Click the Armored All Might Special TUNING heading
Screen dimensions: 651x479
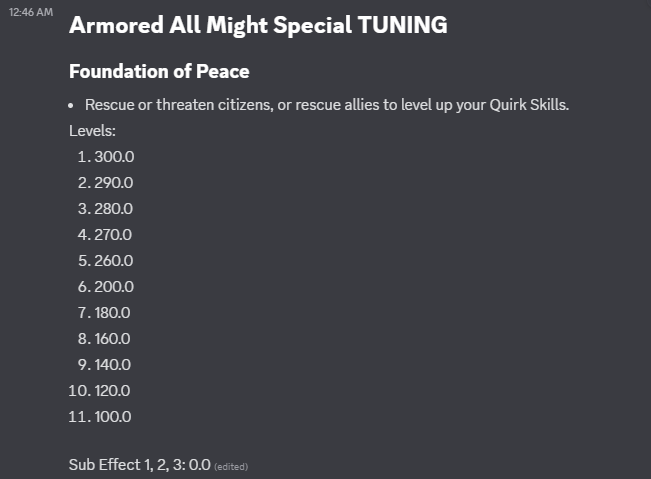[x=258, y=25]
